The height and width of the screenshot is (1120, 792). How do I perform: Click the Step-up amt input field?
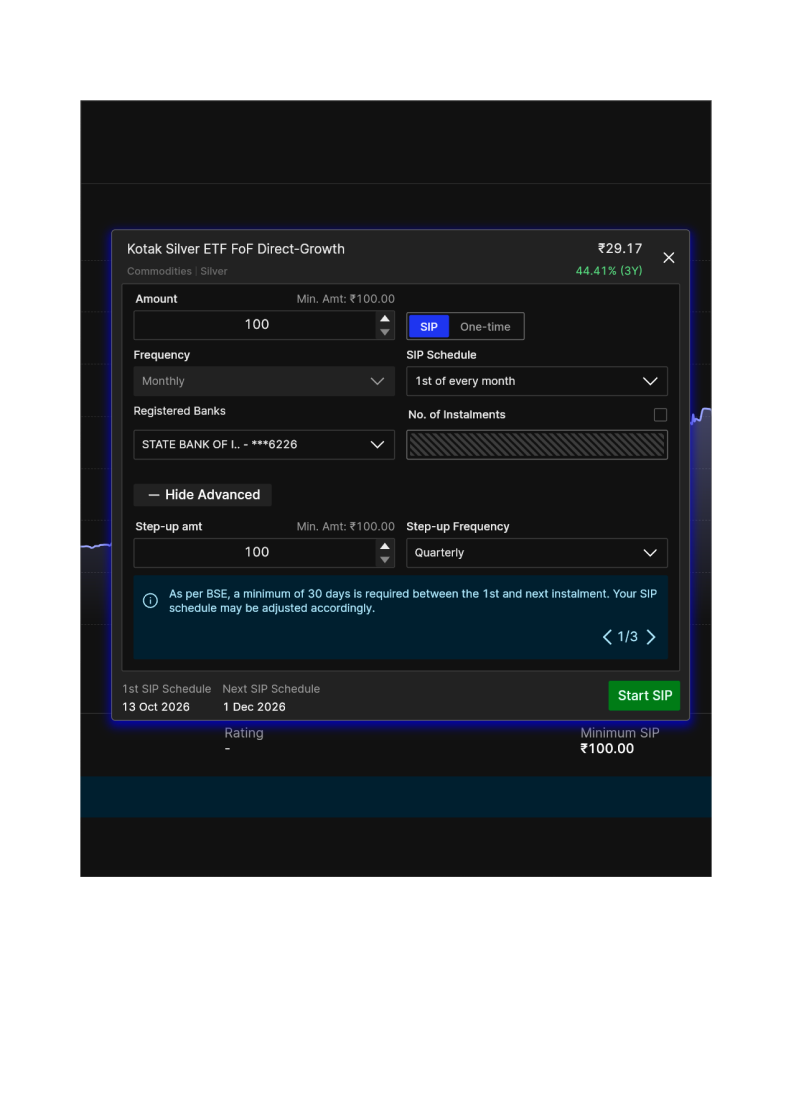pyautogui.click(x=256, y=553)
